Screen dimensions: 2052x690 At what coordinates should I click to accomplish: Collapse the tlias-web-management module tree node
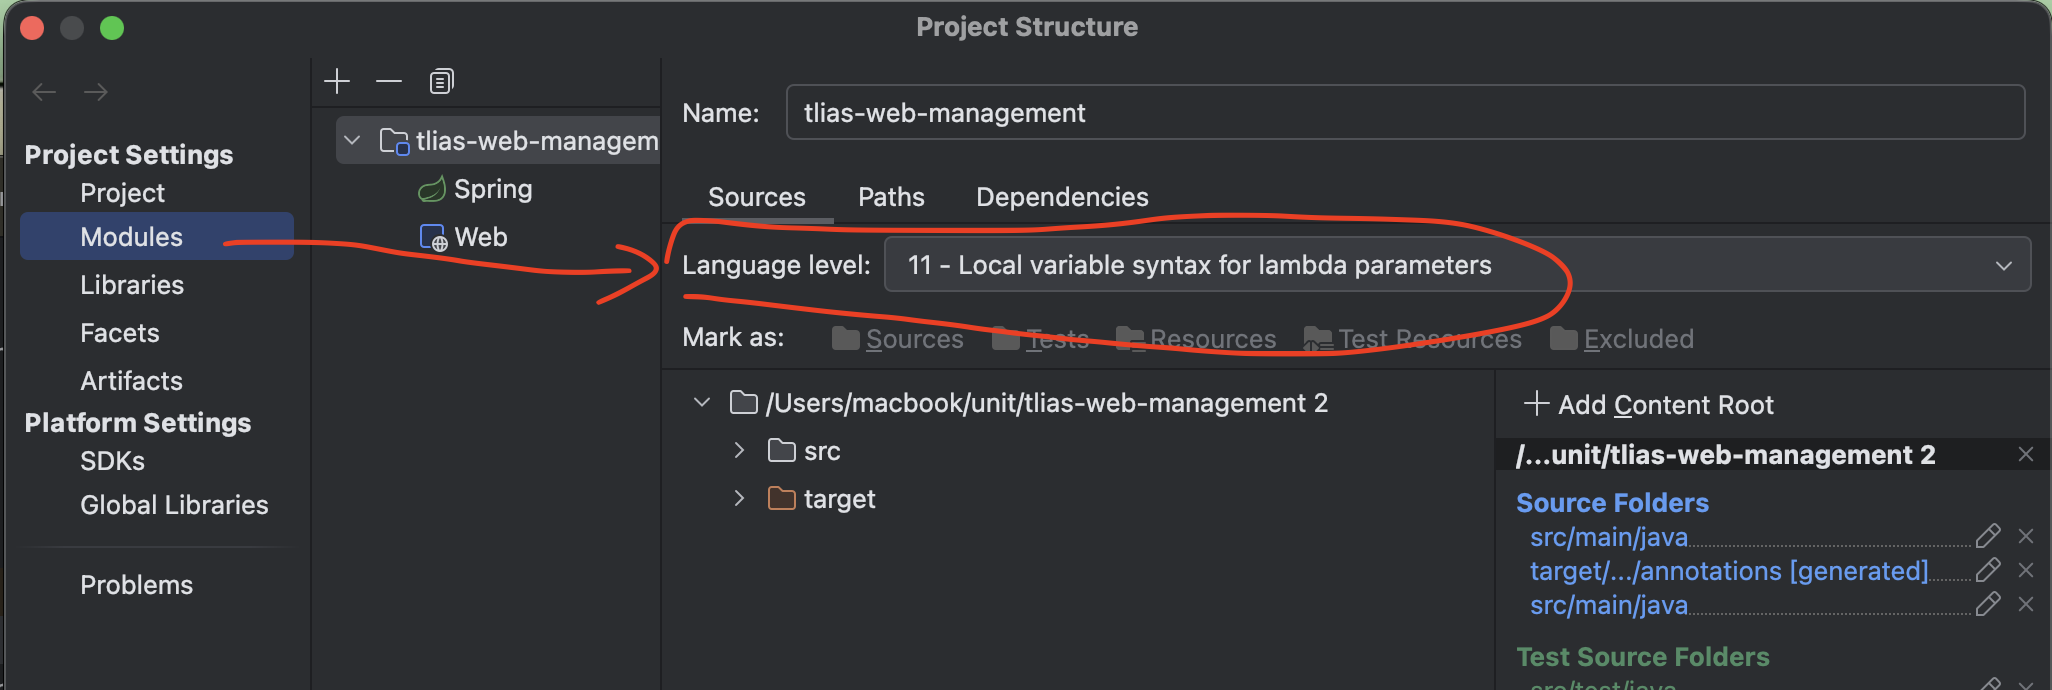352,141
